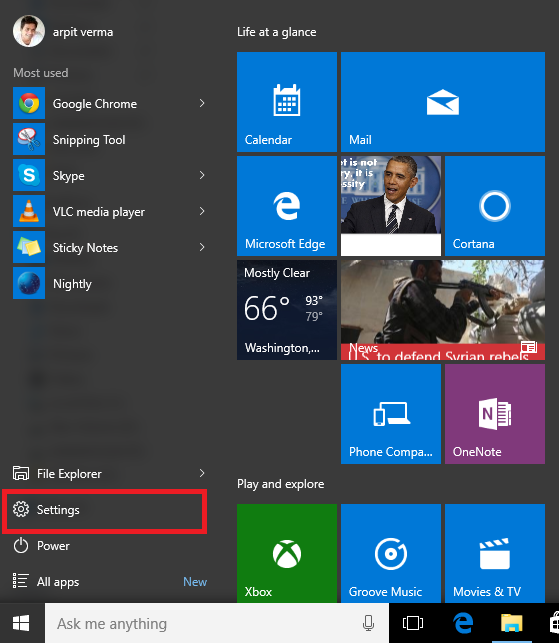Screen dimensions: 559x643
Task: Click the Ask me anything search box
Action: pyautogui.click(x=217, y=623)
